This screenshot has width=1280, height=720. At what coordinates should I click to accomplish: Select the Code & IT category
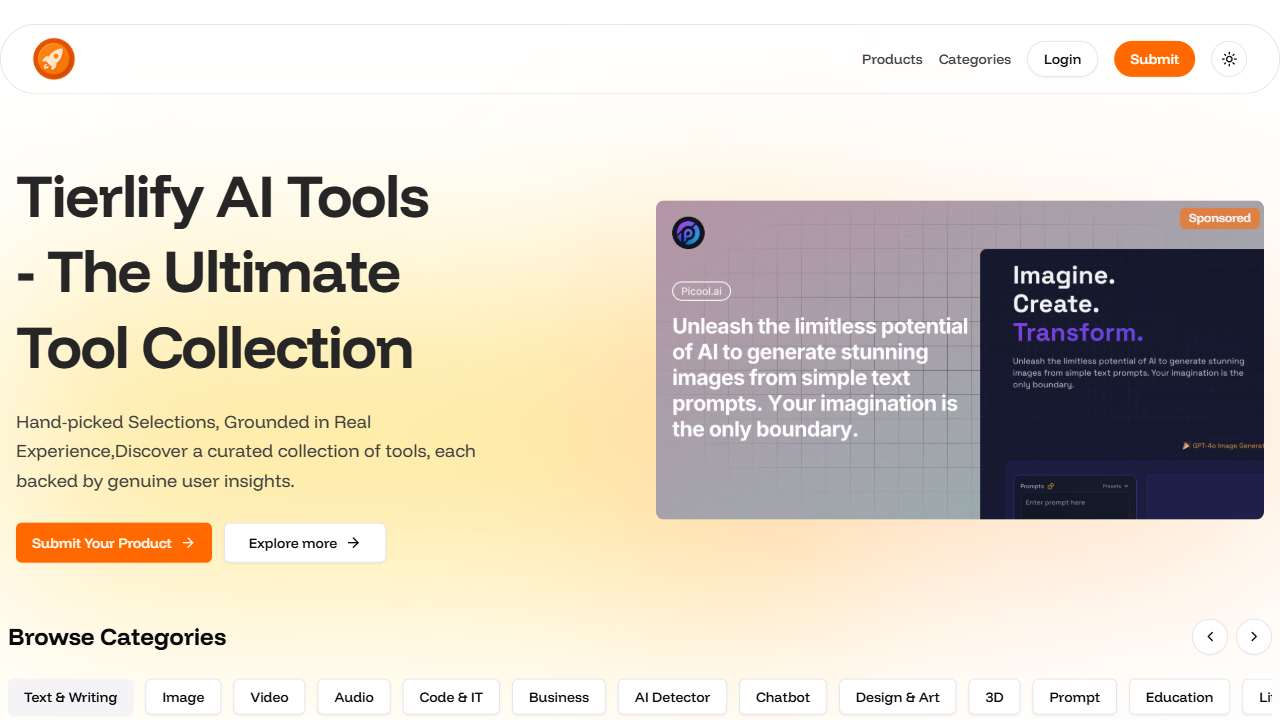(x=451, y=697)
